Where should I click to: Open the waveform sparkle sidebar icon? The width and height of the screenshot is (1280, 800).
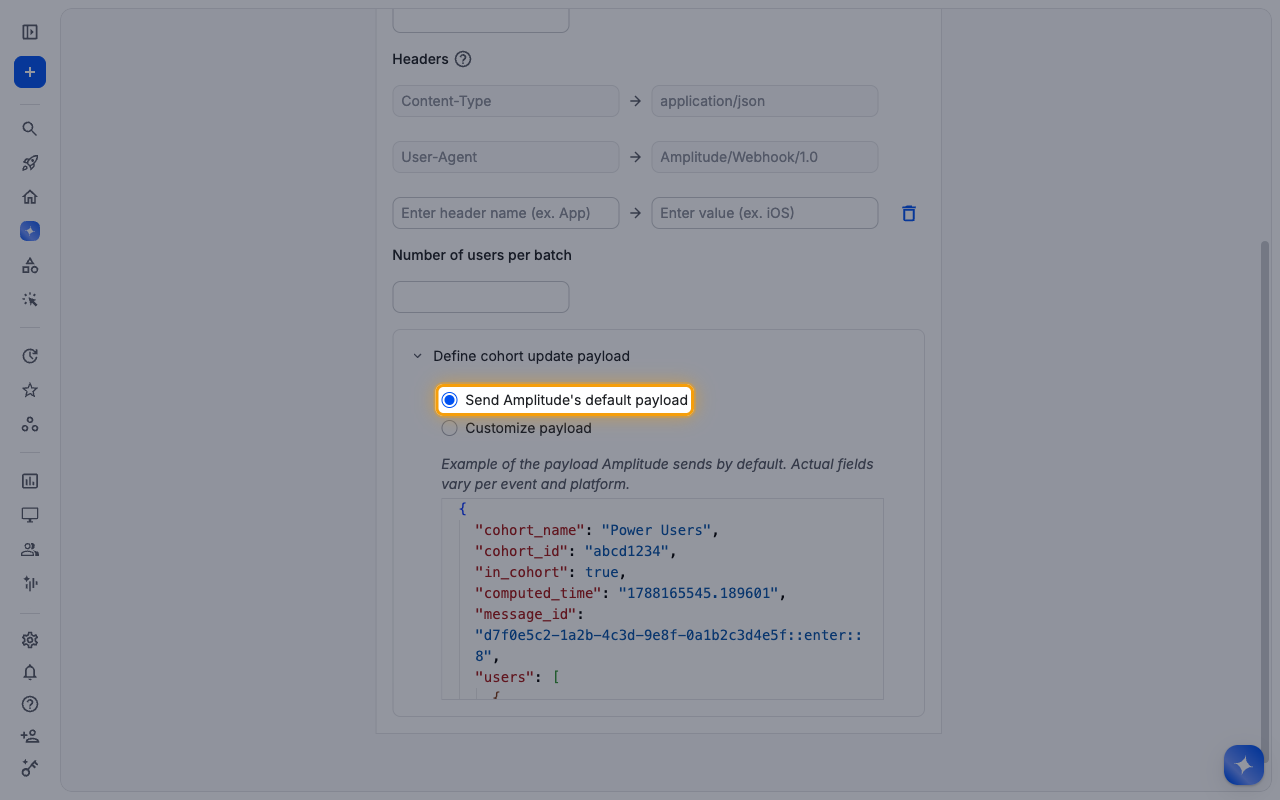[x=30, y=583]
